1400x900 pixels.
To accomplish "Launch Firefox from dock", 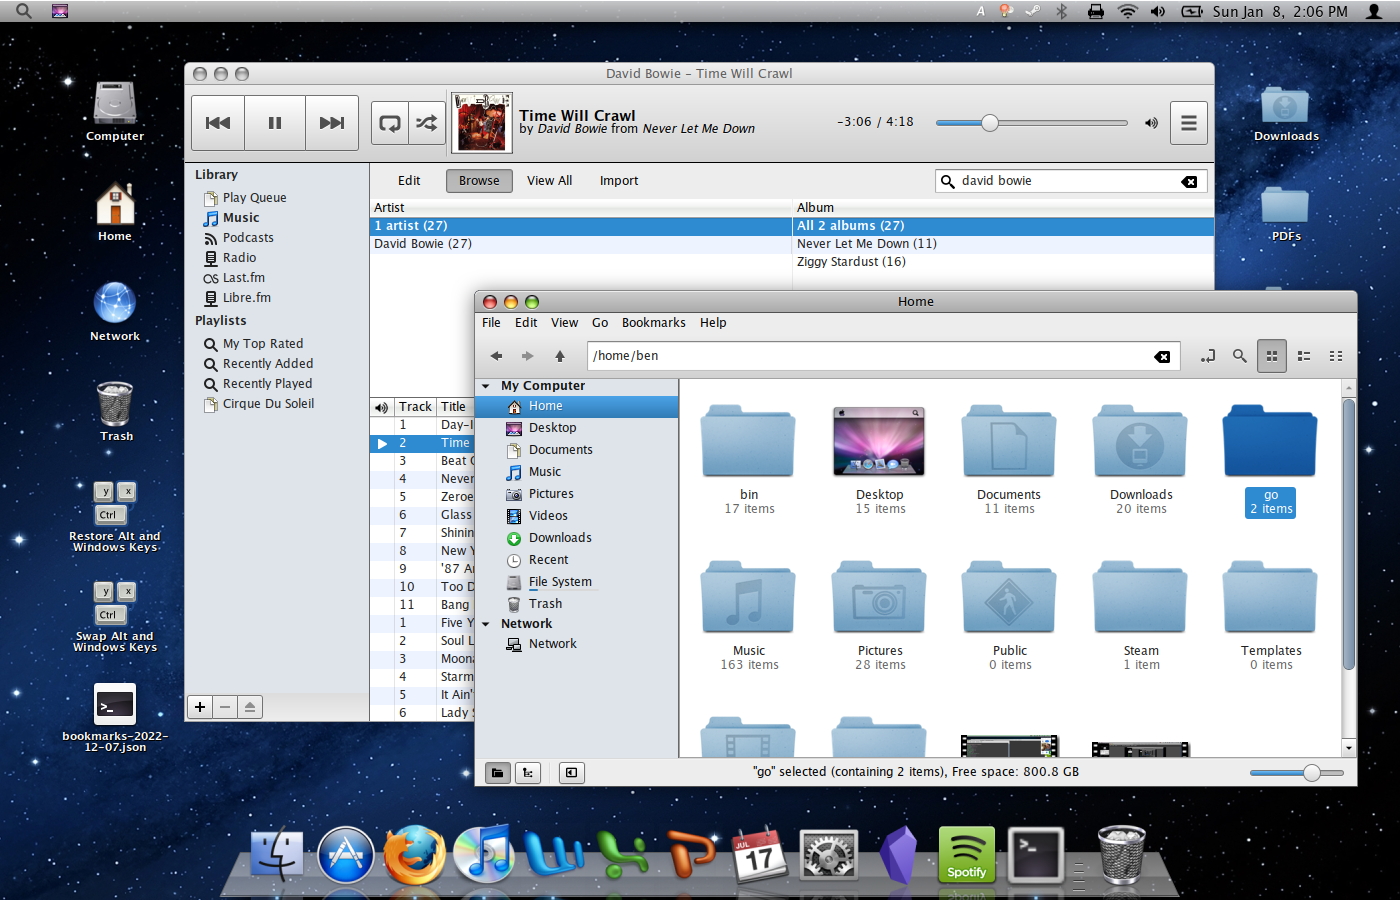I will click(414, 856).
